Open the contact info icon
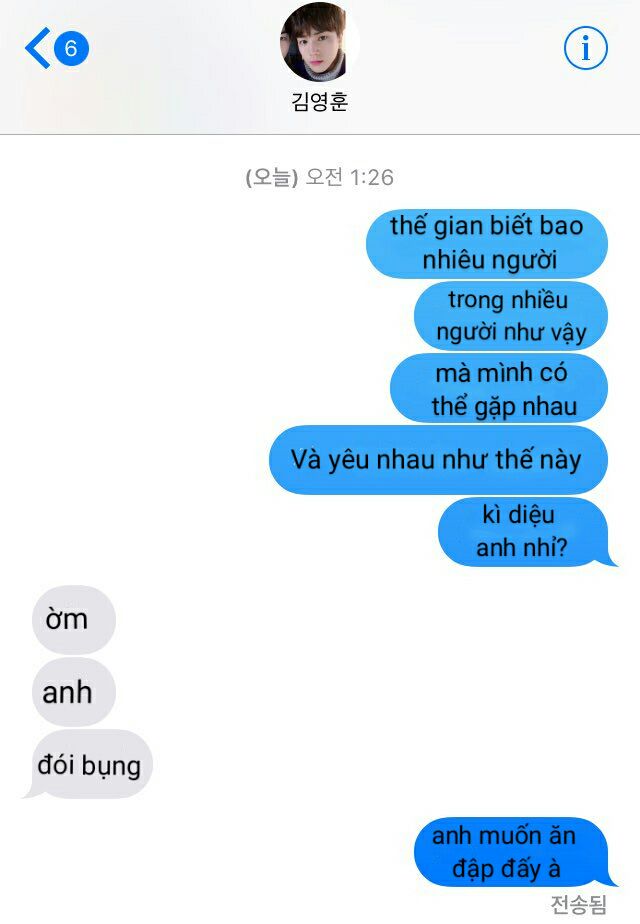 [585, 48]
